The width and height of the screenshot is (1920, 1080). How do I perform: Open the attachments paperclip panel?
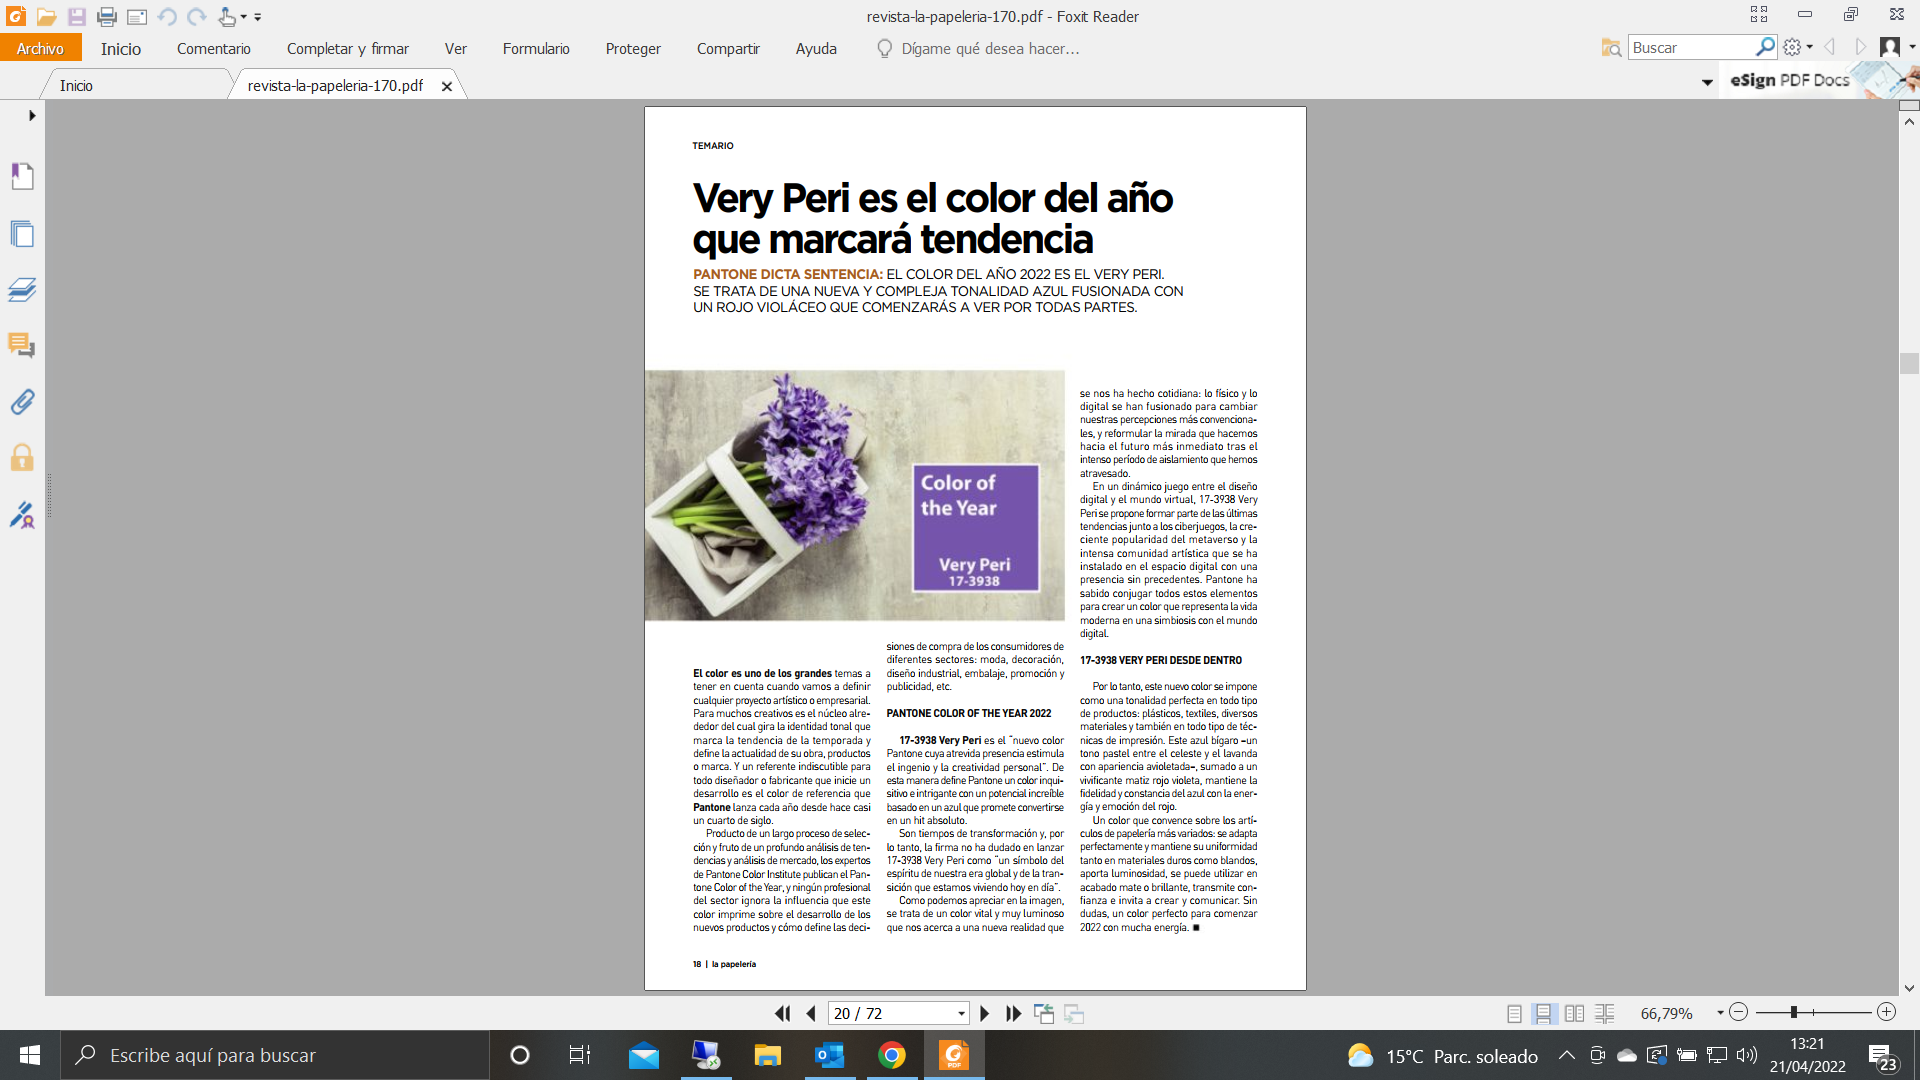tap(22, 402)
